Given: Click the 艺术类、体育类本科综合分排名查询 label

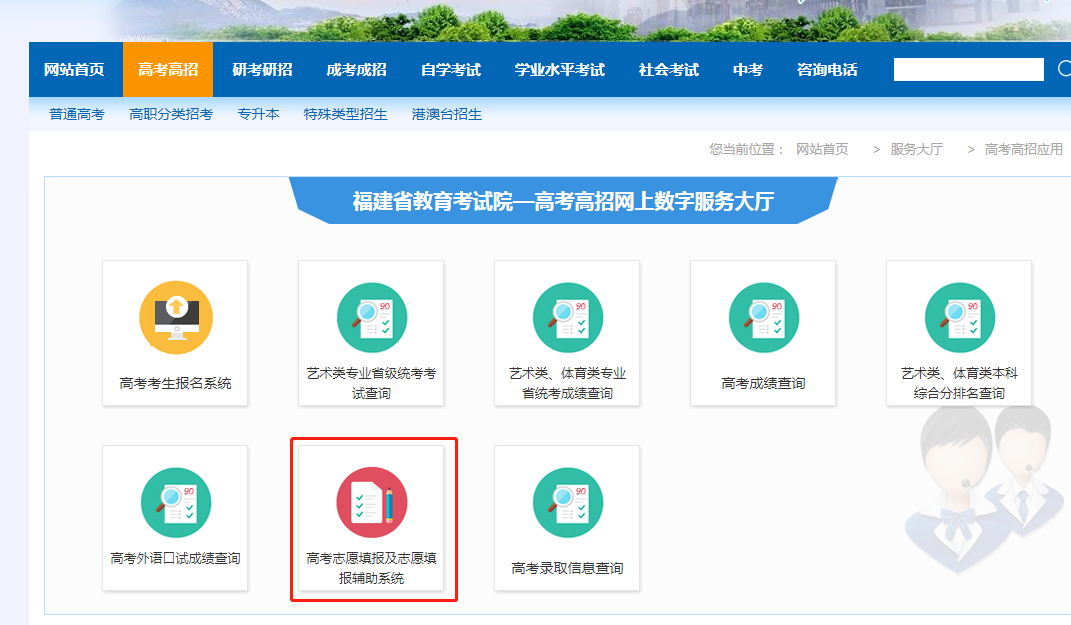Looking at the screenshot, I should 959,383.
